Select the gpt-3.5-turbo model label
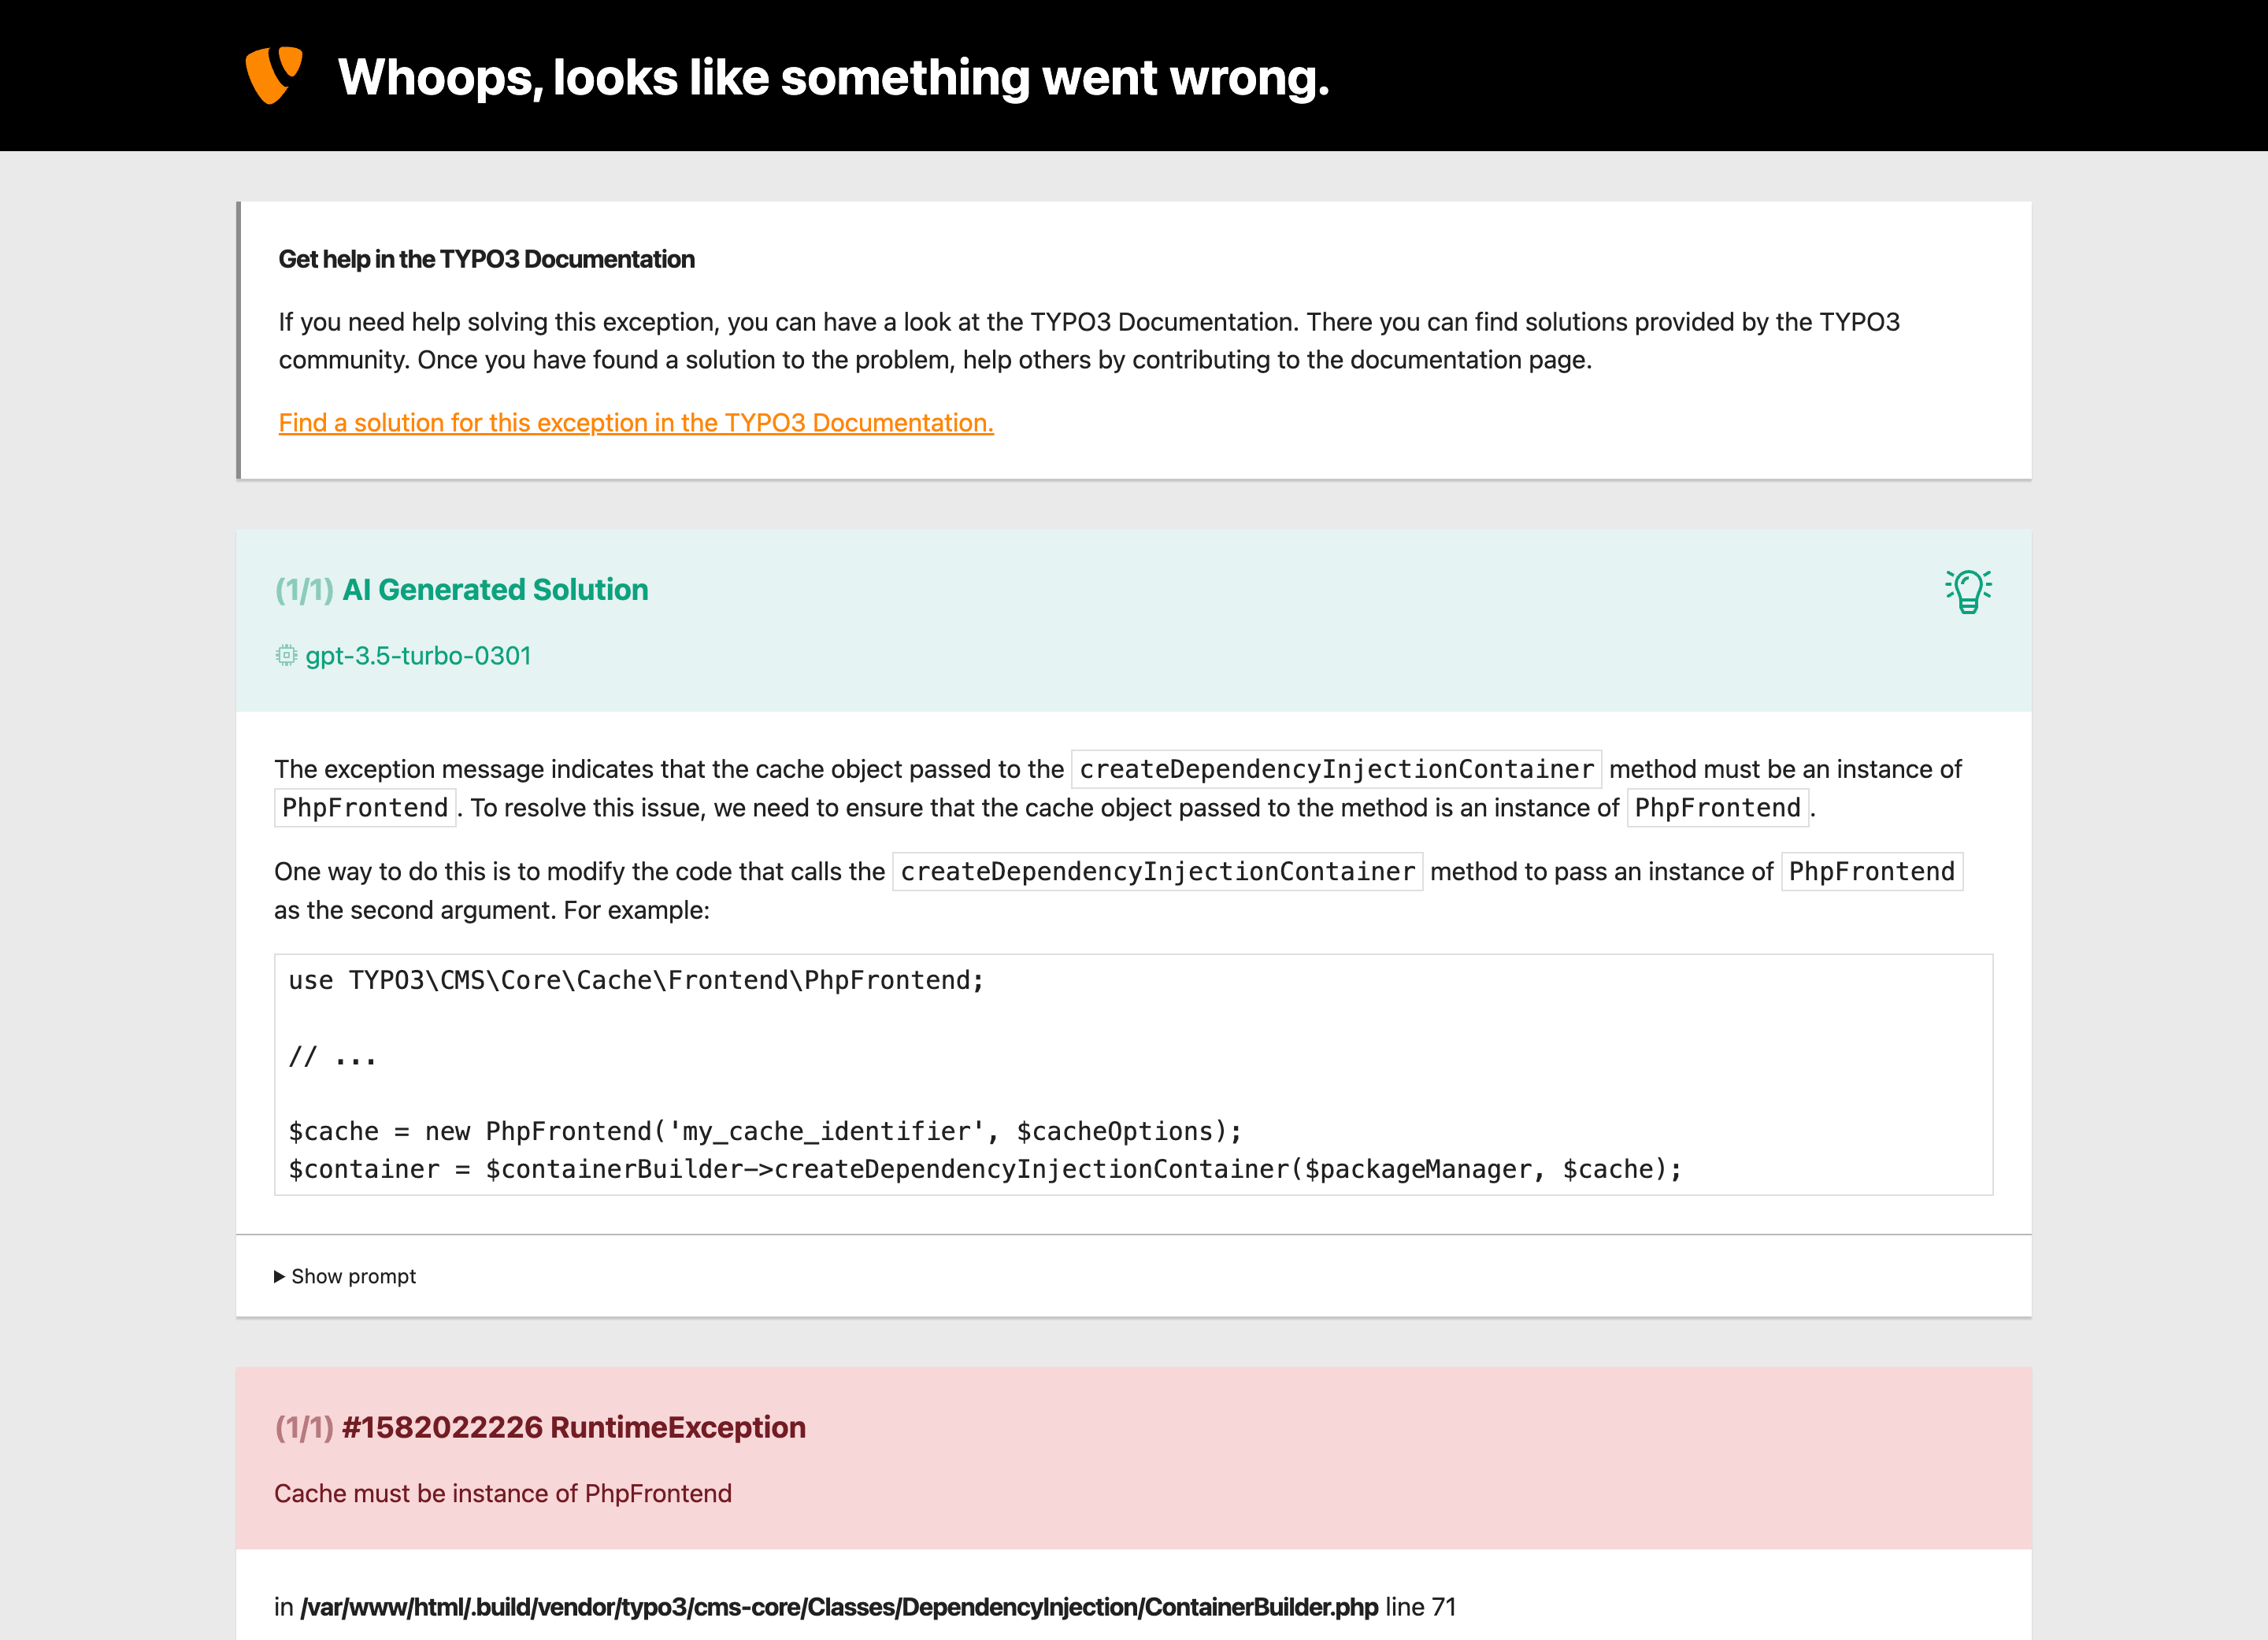The width and height of the screenshot is (2268, 1640). (419, 655)
